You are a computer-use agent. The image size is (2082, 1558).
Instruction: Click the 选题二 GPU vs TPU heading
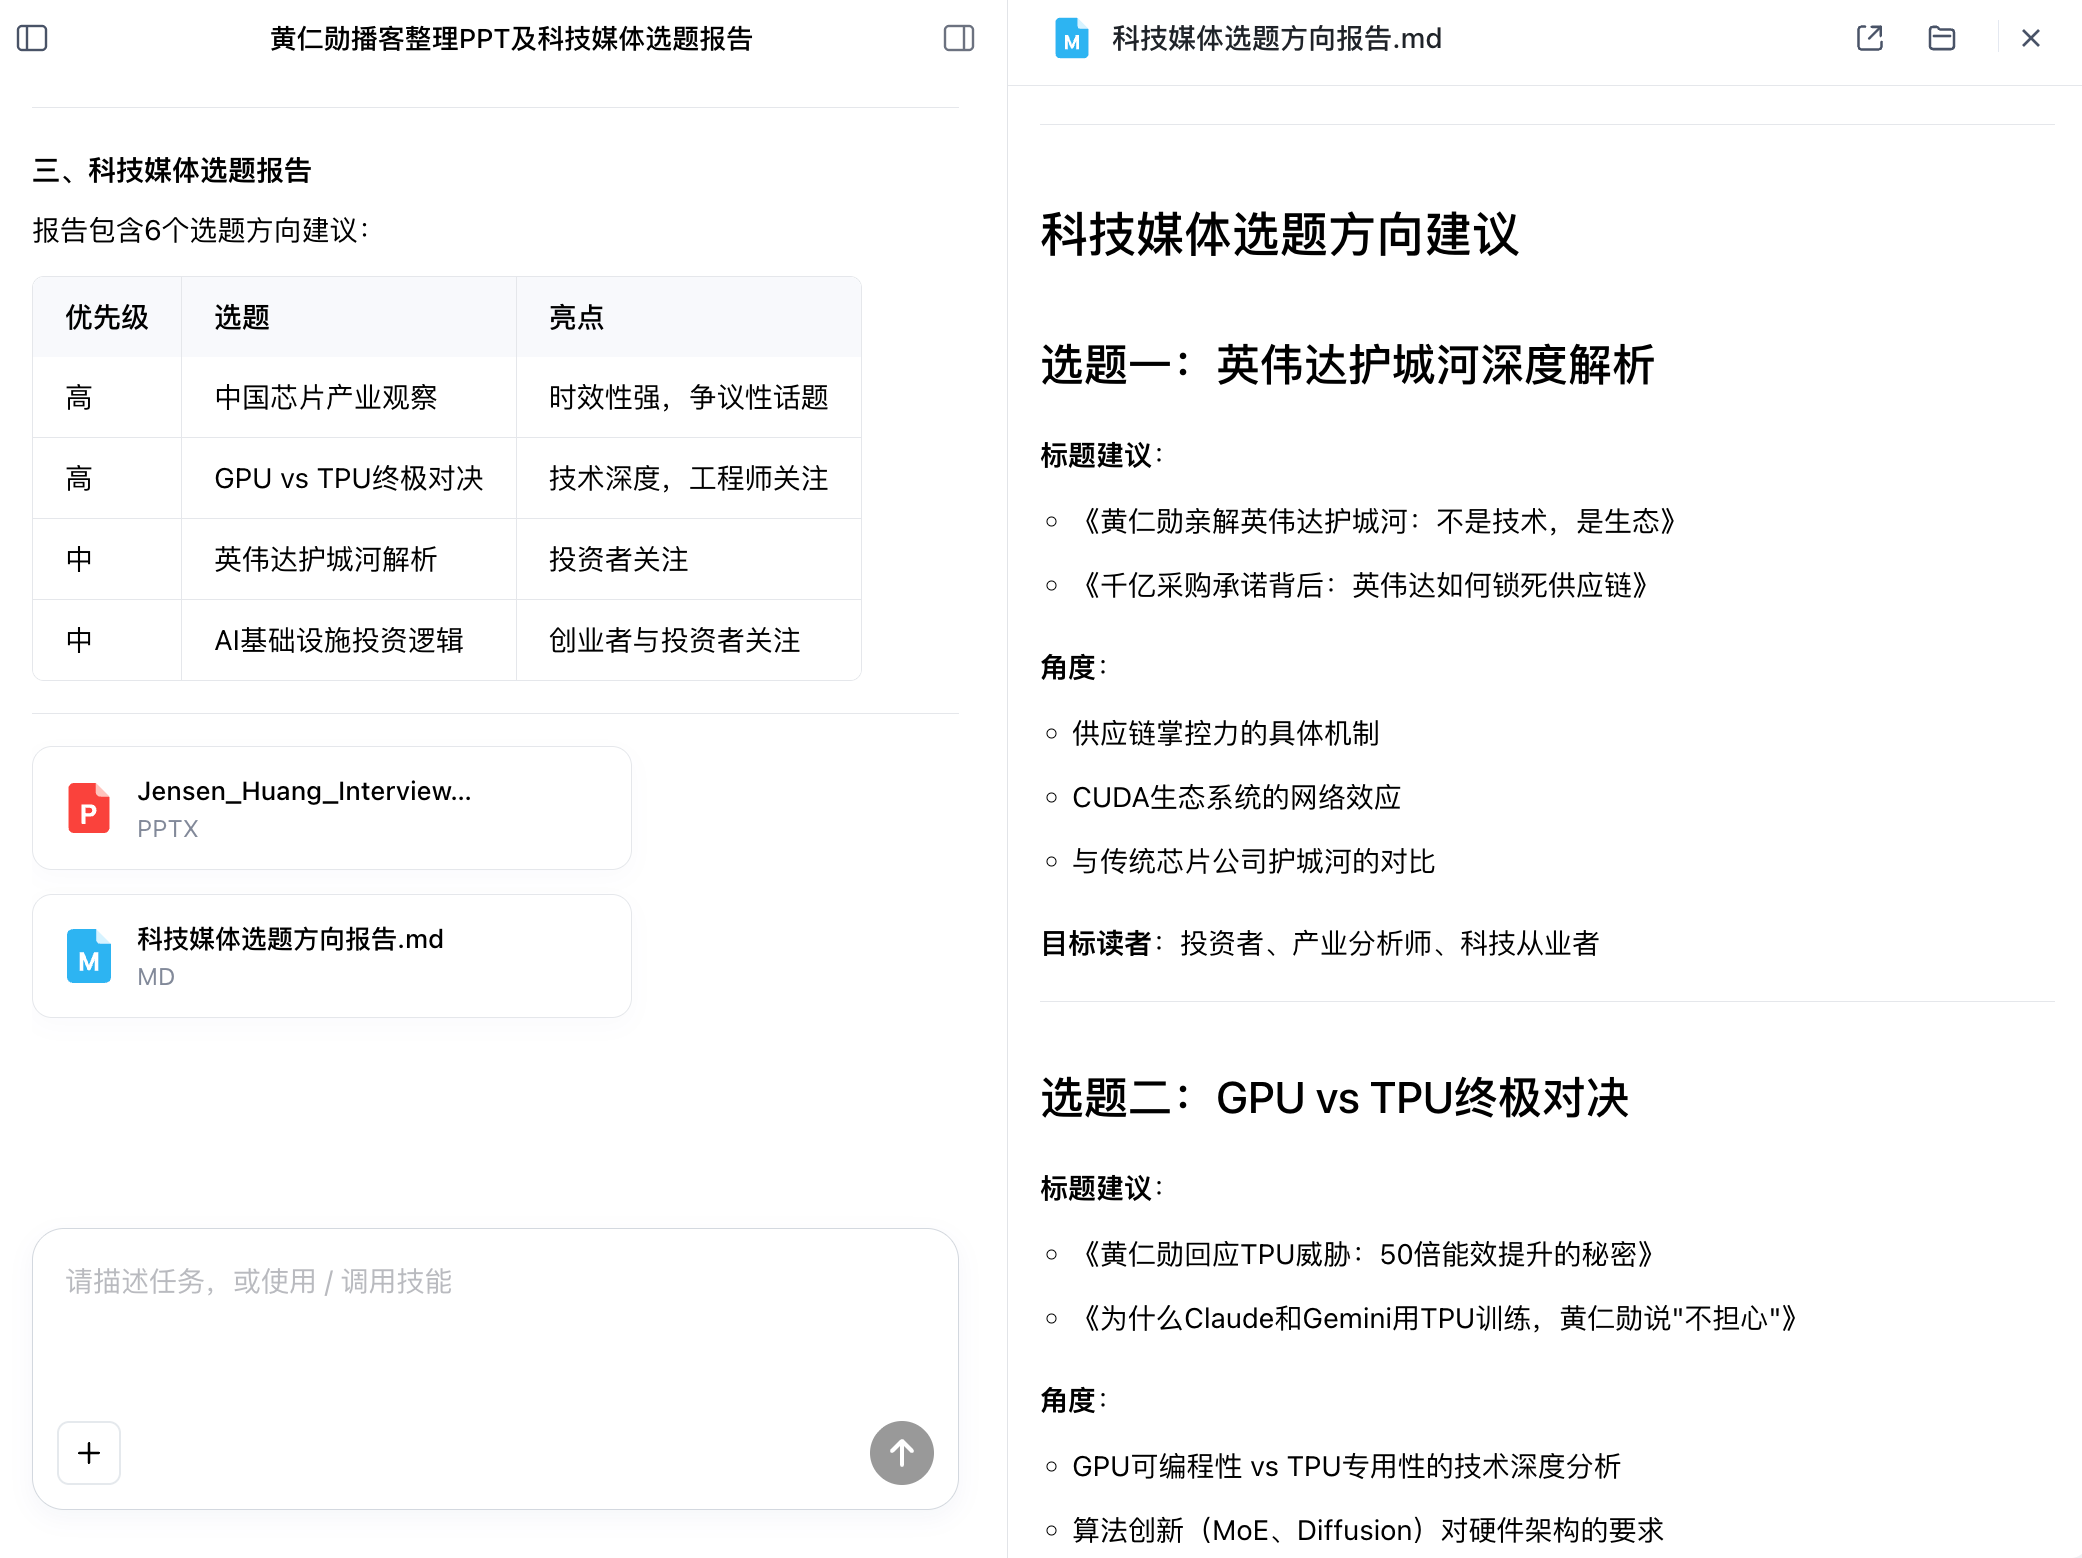click(1333, 1097)
